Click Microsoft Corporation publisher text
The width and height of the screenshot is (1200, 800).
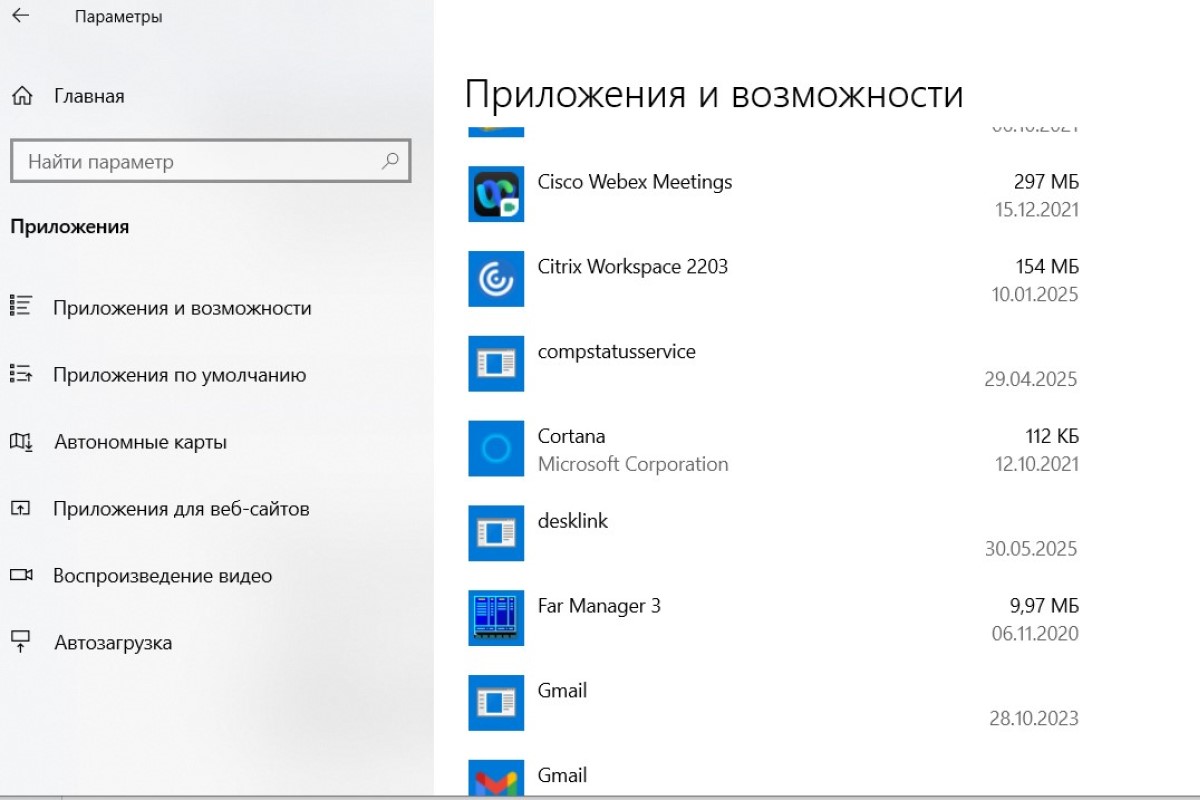point(633,464)
